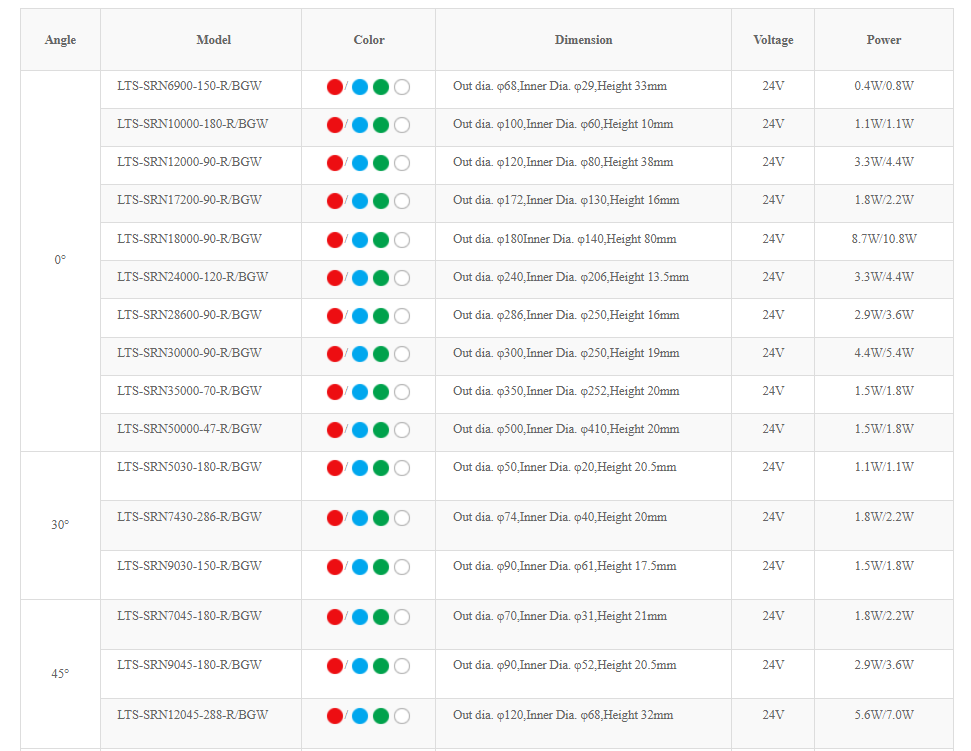971x751 pixels.
Task: Click 2.9W/3.6W power for LTS-SRN9045-180-R/BGW
Action: pos(884,665)
